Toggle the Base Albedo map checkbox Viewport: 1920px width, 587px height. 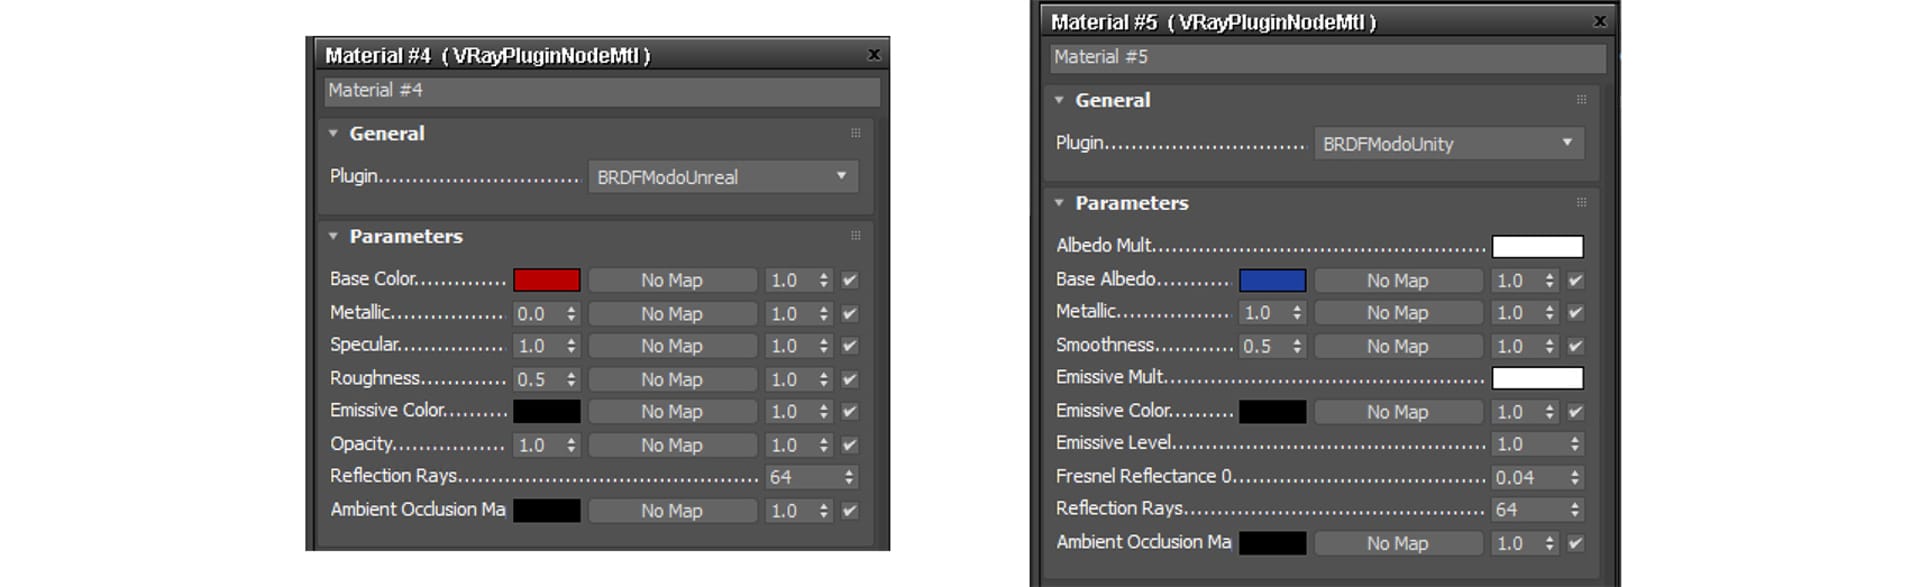click(x=1576, y=281)
